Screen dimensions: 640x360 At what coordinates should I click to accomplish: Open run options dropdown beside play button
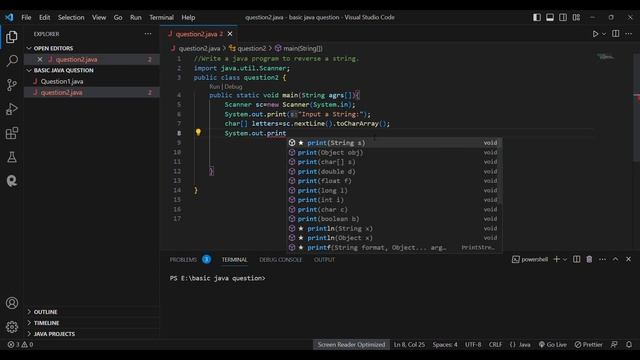(x=604, y=34)
